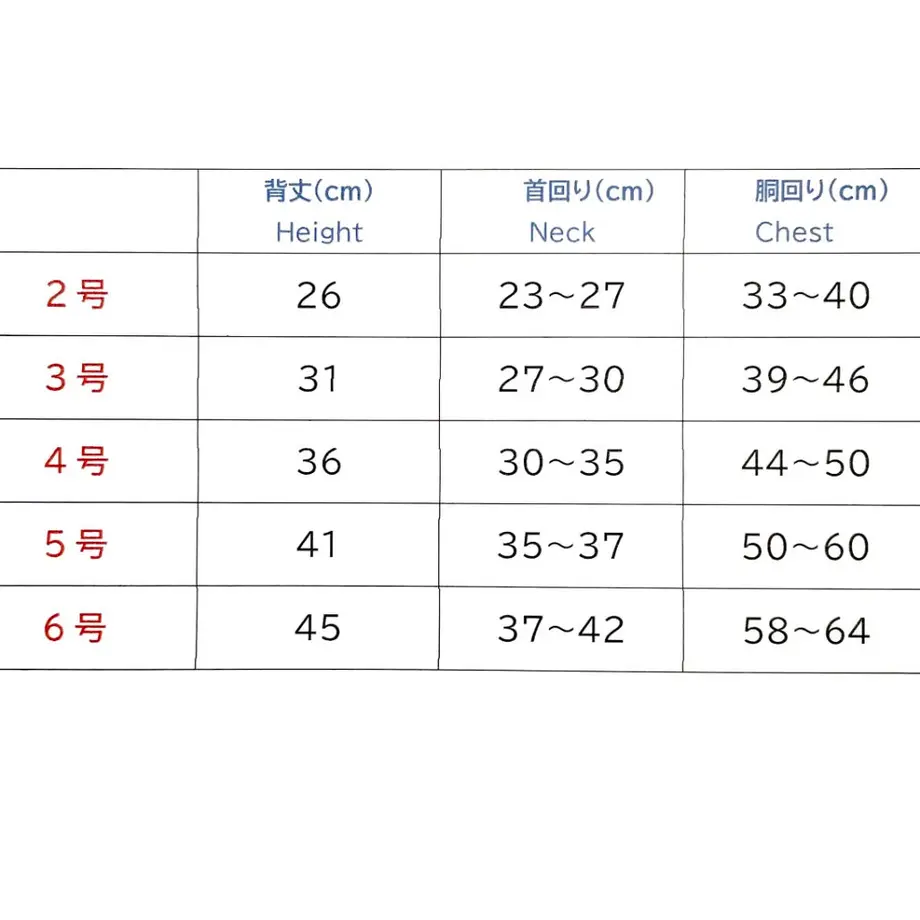Click the height value 41 cell
The height and width of the screenshot is (920, 920).
point(319,544)
